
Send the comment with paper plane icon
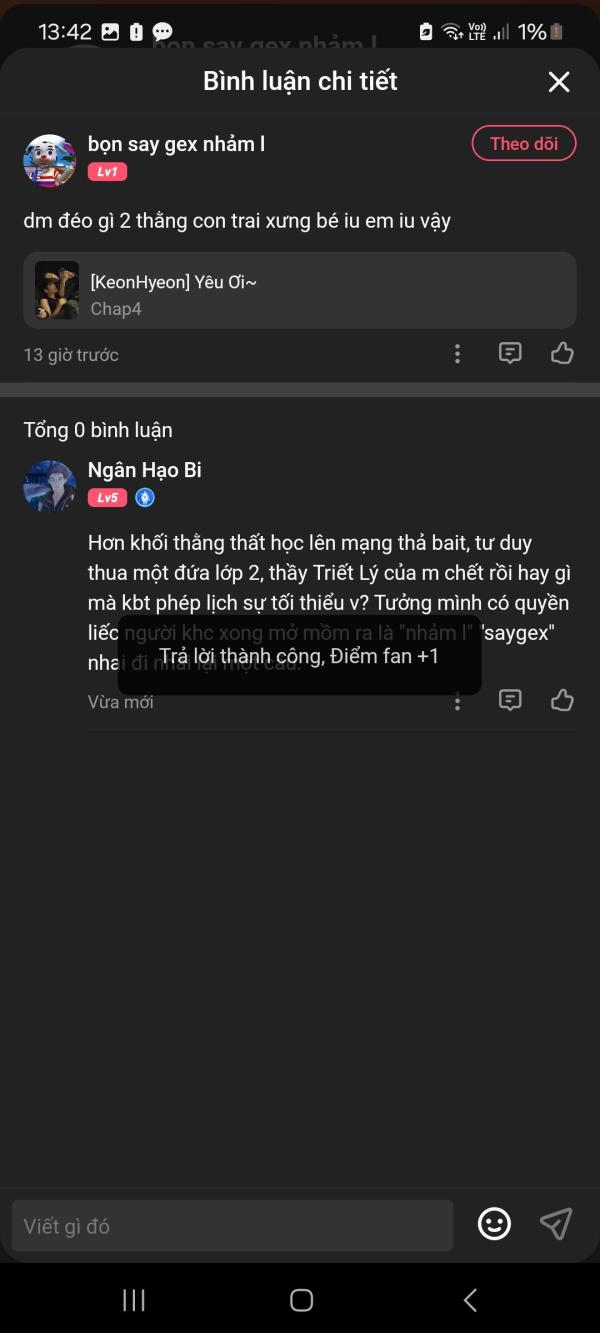coord(556,1224)
